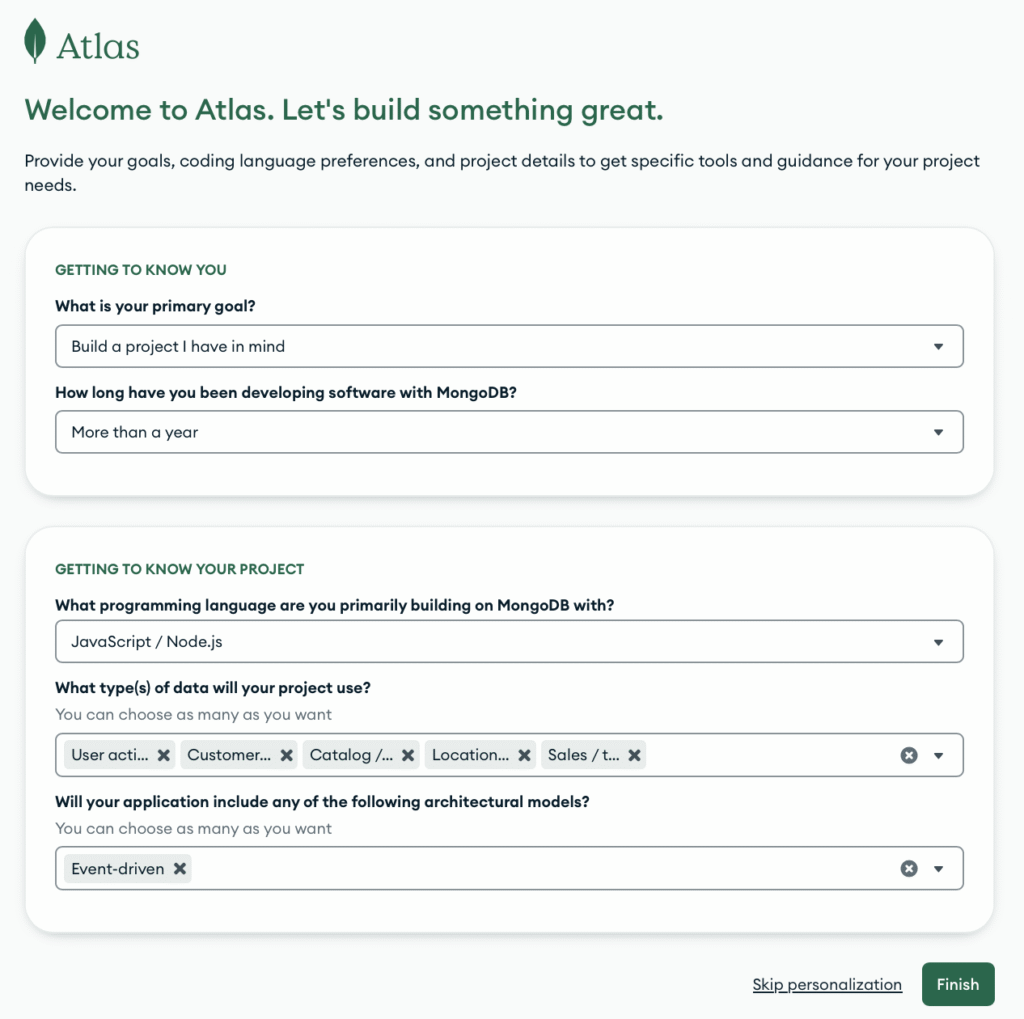Remove the User activity data tag
The image size is (1024, 1019).
click(x=164, y=755)
